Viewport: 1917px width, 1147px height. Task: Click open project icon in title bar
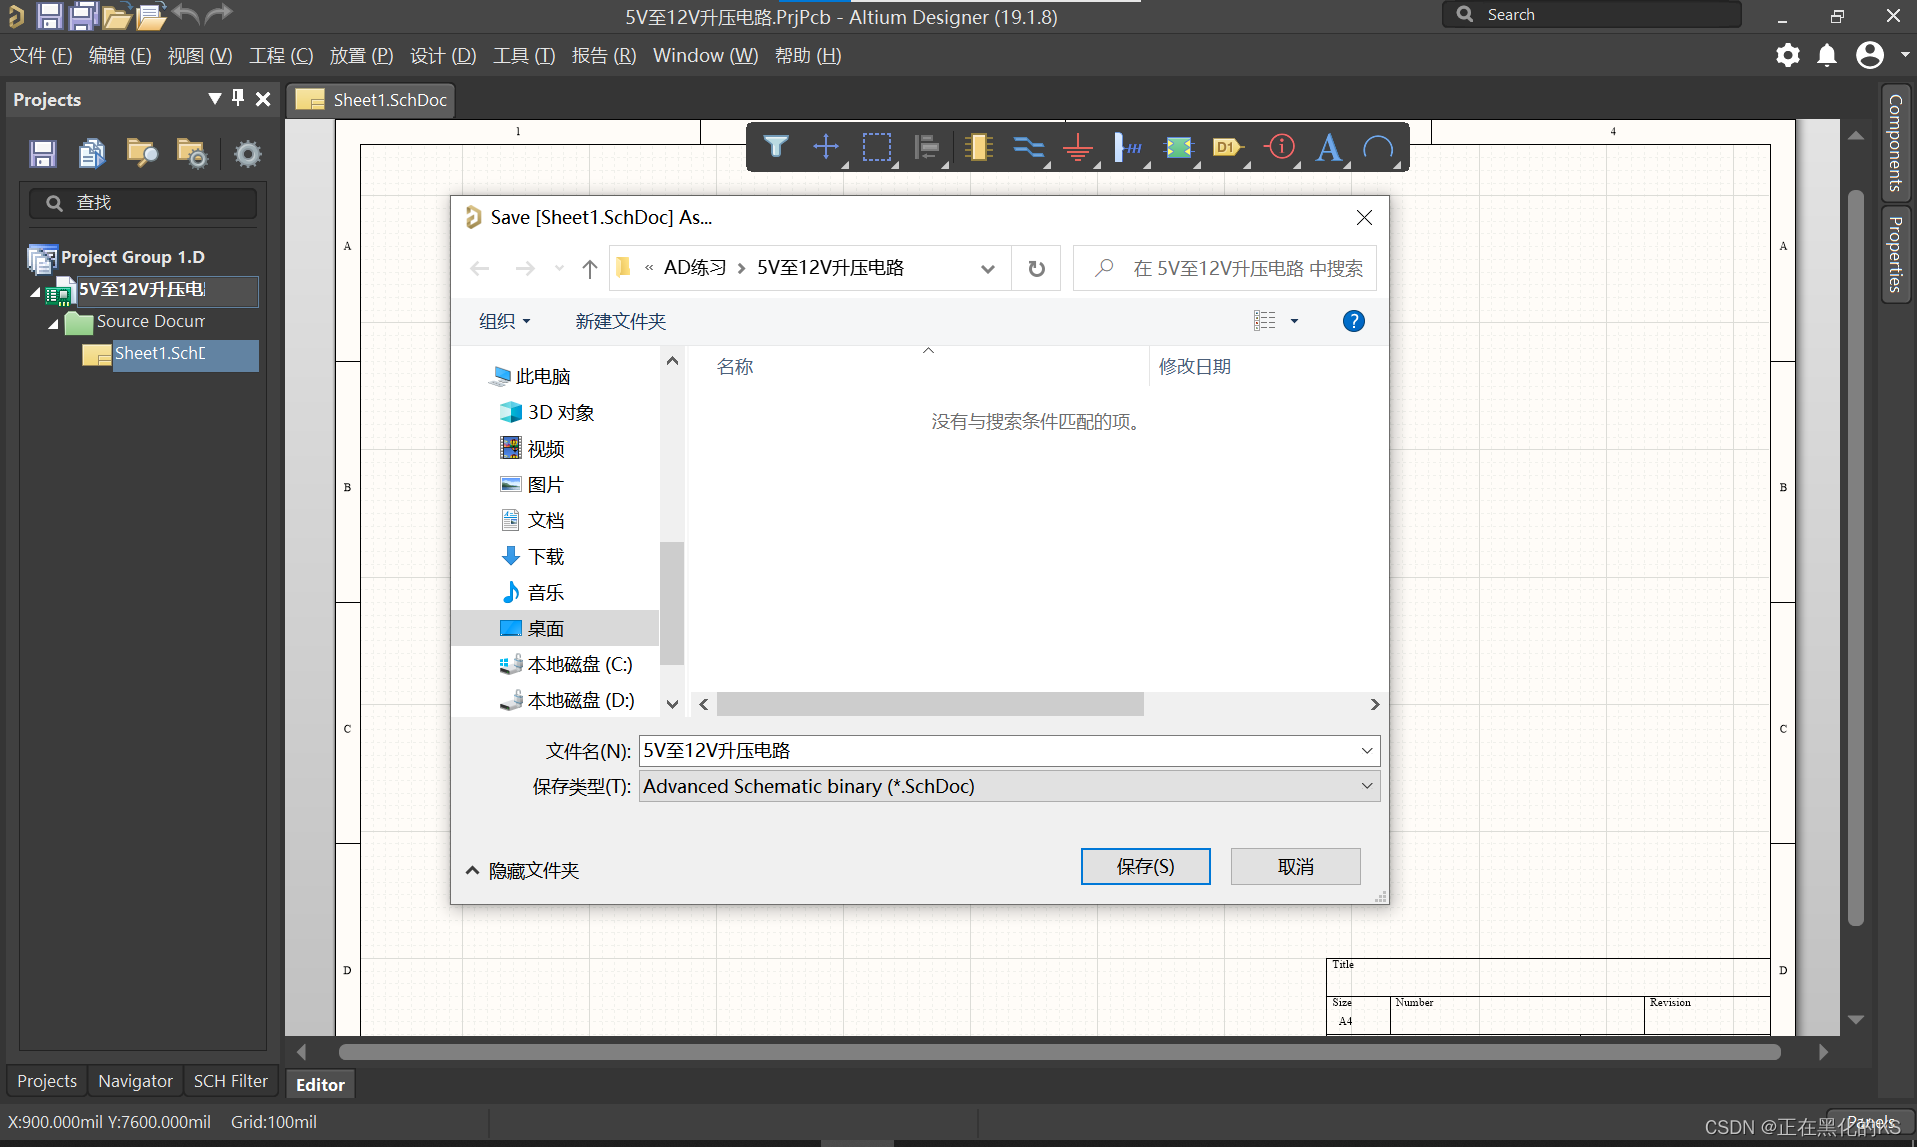tap(150, 15)
